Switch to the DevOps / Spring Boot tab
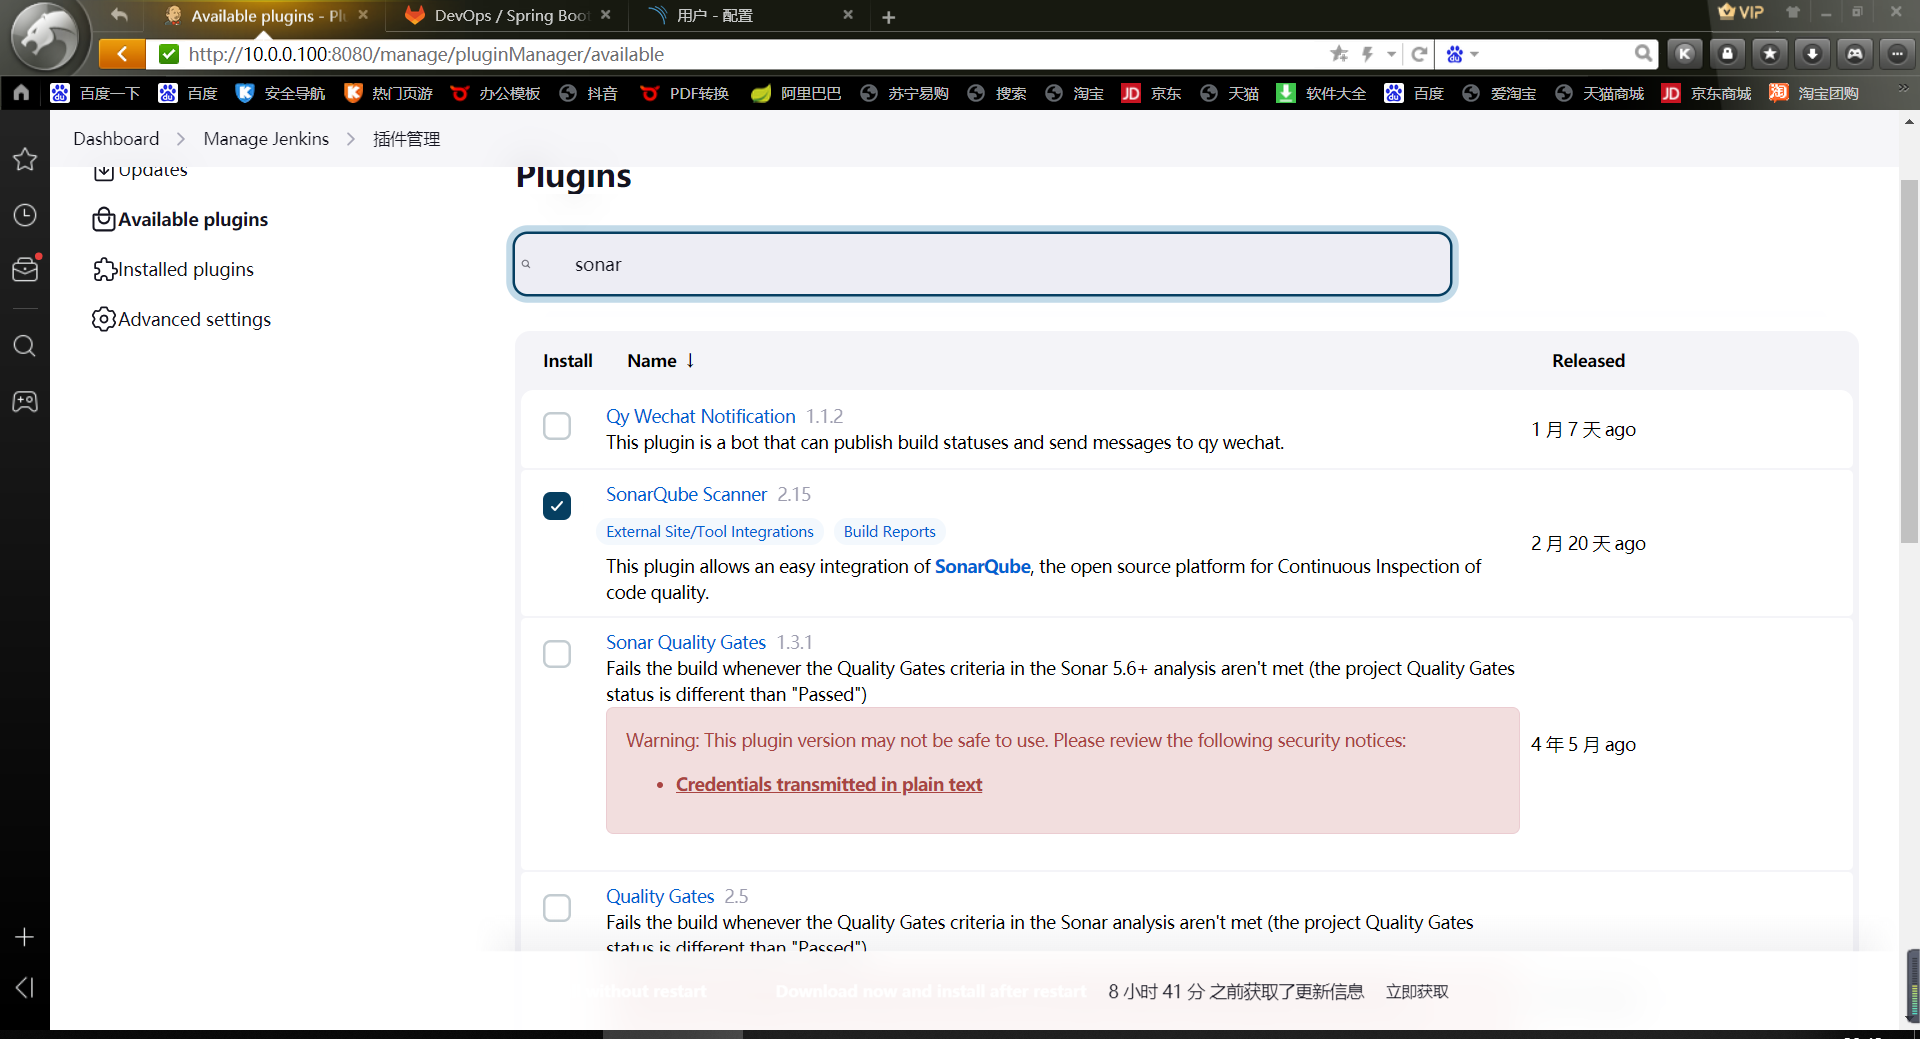1920x1039 pixels. click(507, 15)
